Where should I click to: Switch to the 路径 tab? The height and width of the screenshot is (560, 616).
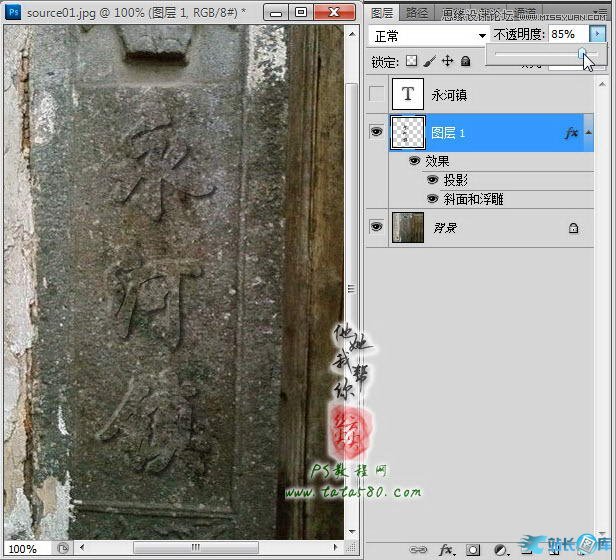(x=420, y=13)
